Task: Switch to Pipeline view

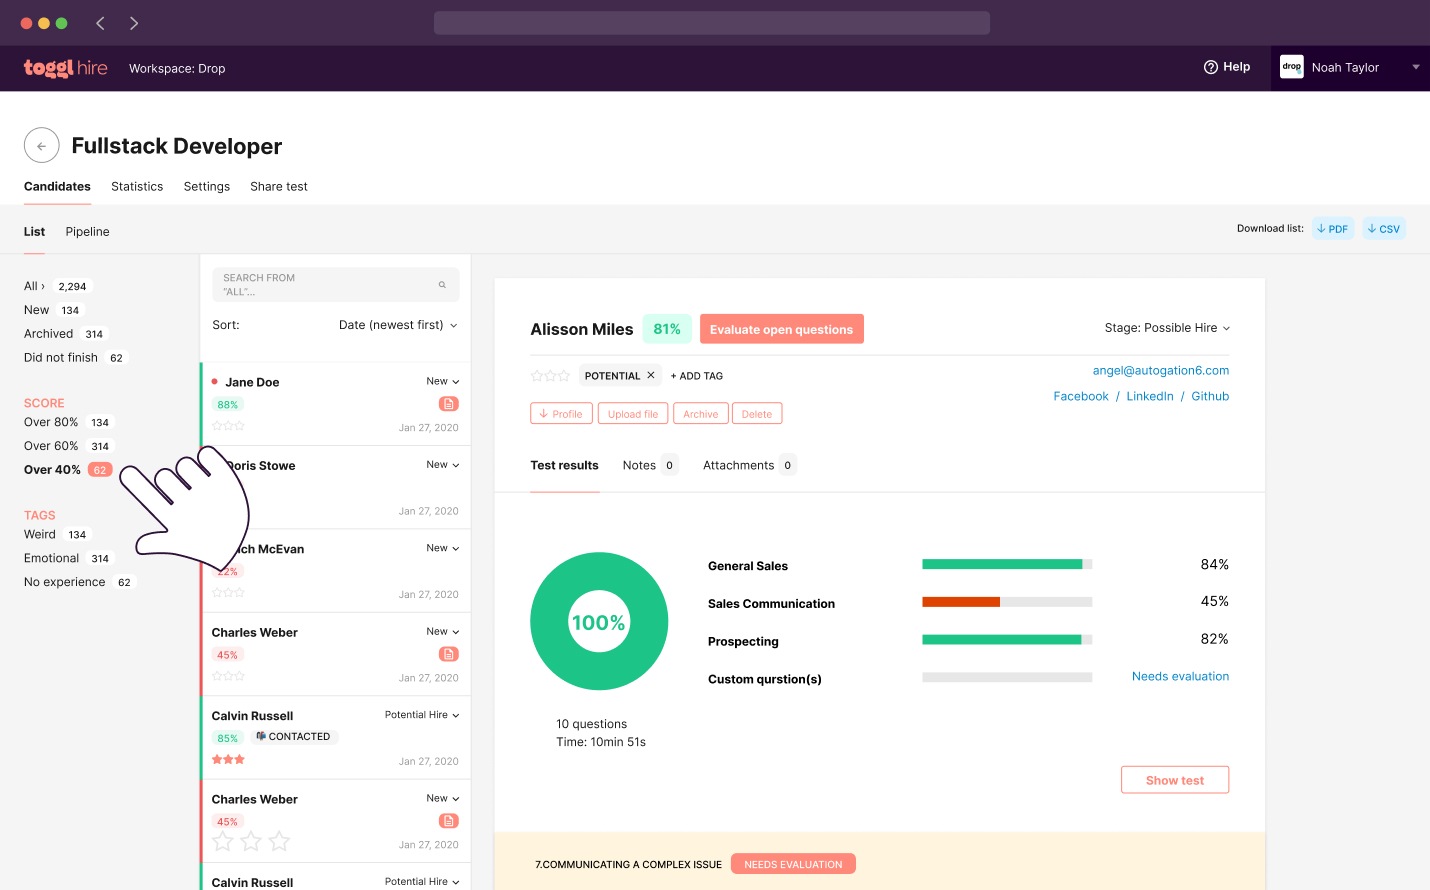Action: tap(87, 231)
